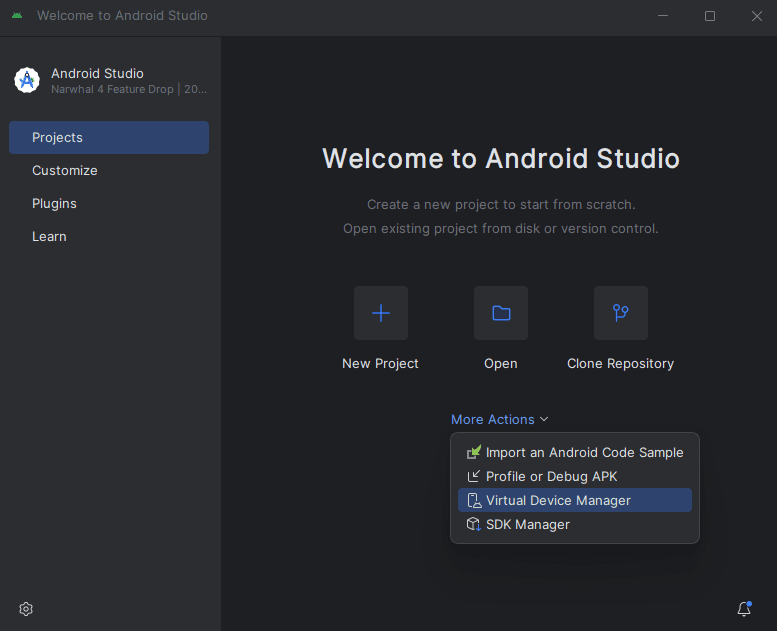Click the Android icon in title bar
This screenshot has height=631, width=777.
coord(17,16)
